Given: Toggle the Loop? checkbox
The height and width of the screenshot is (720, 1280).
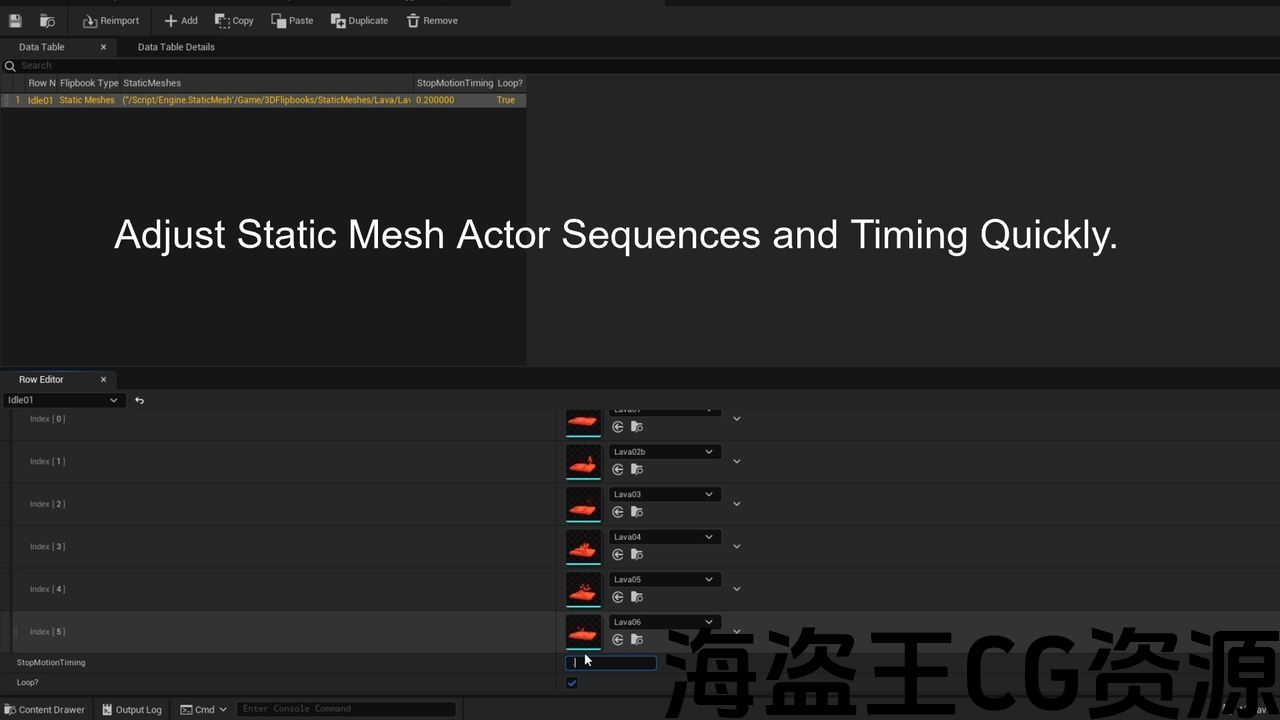Looking at the screenshot, I should [572, 683].
